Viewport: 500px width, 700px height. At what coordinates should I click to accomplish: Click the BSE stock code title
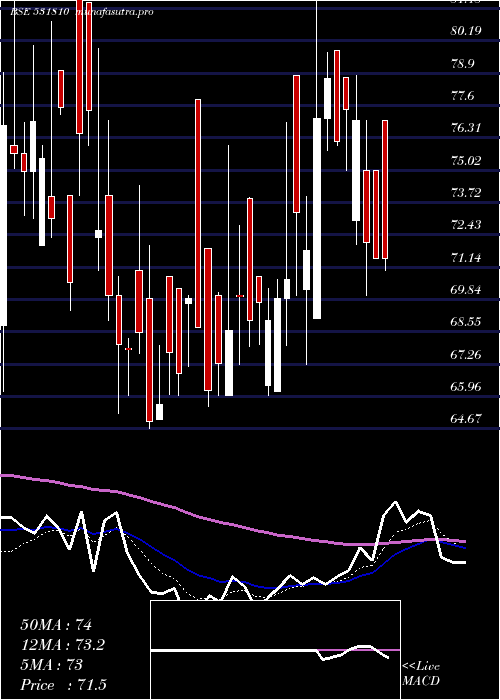click(x=39, y=12)
